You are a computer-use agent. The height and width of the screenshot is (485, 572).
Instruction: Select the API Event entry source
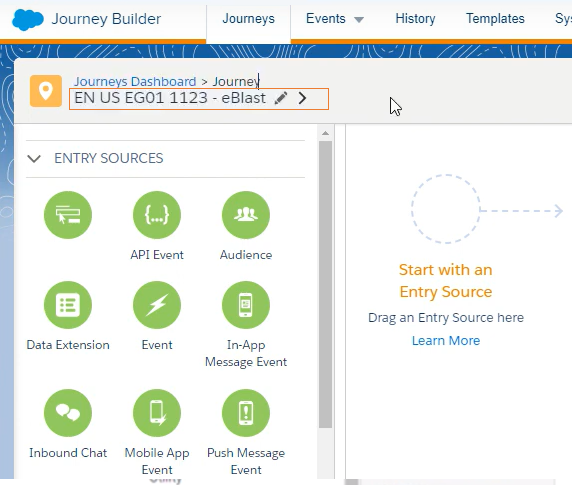click(157, 215)
